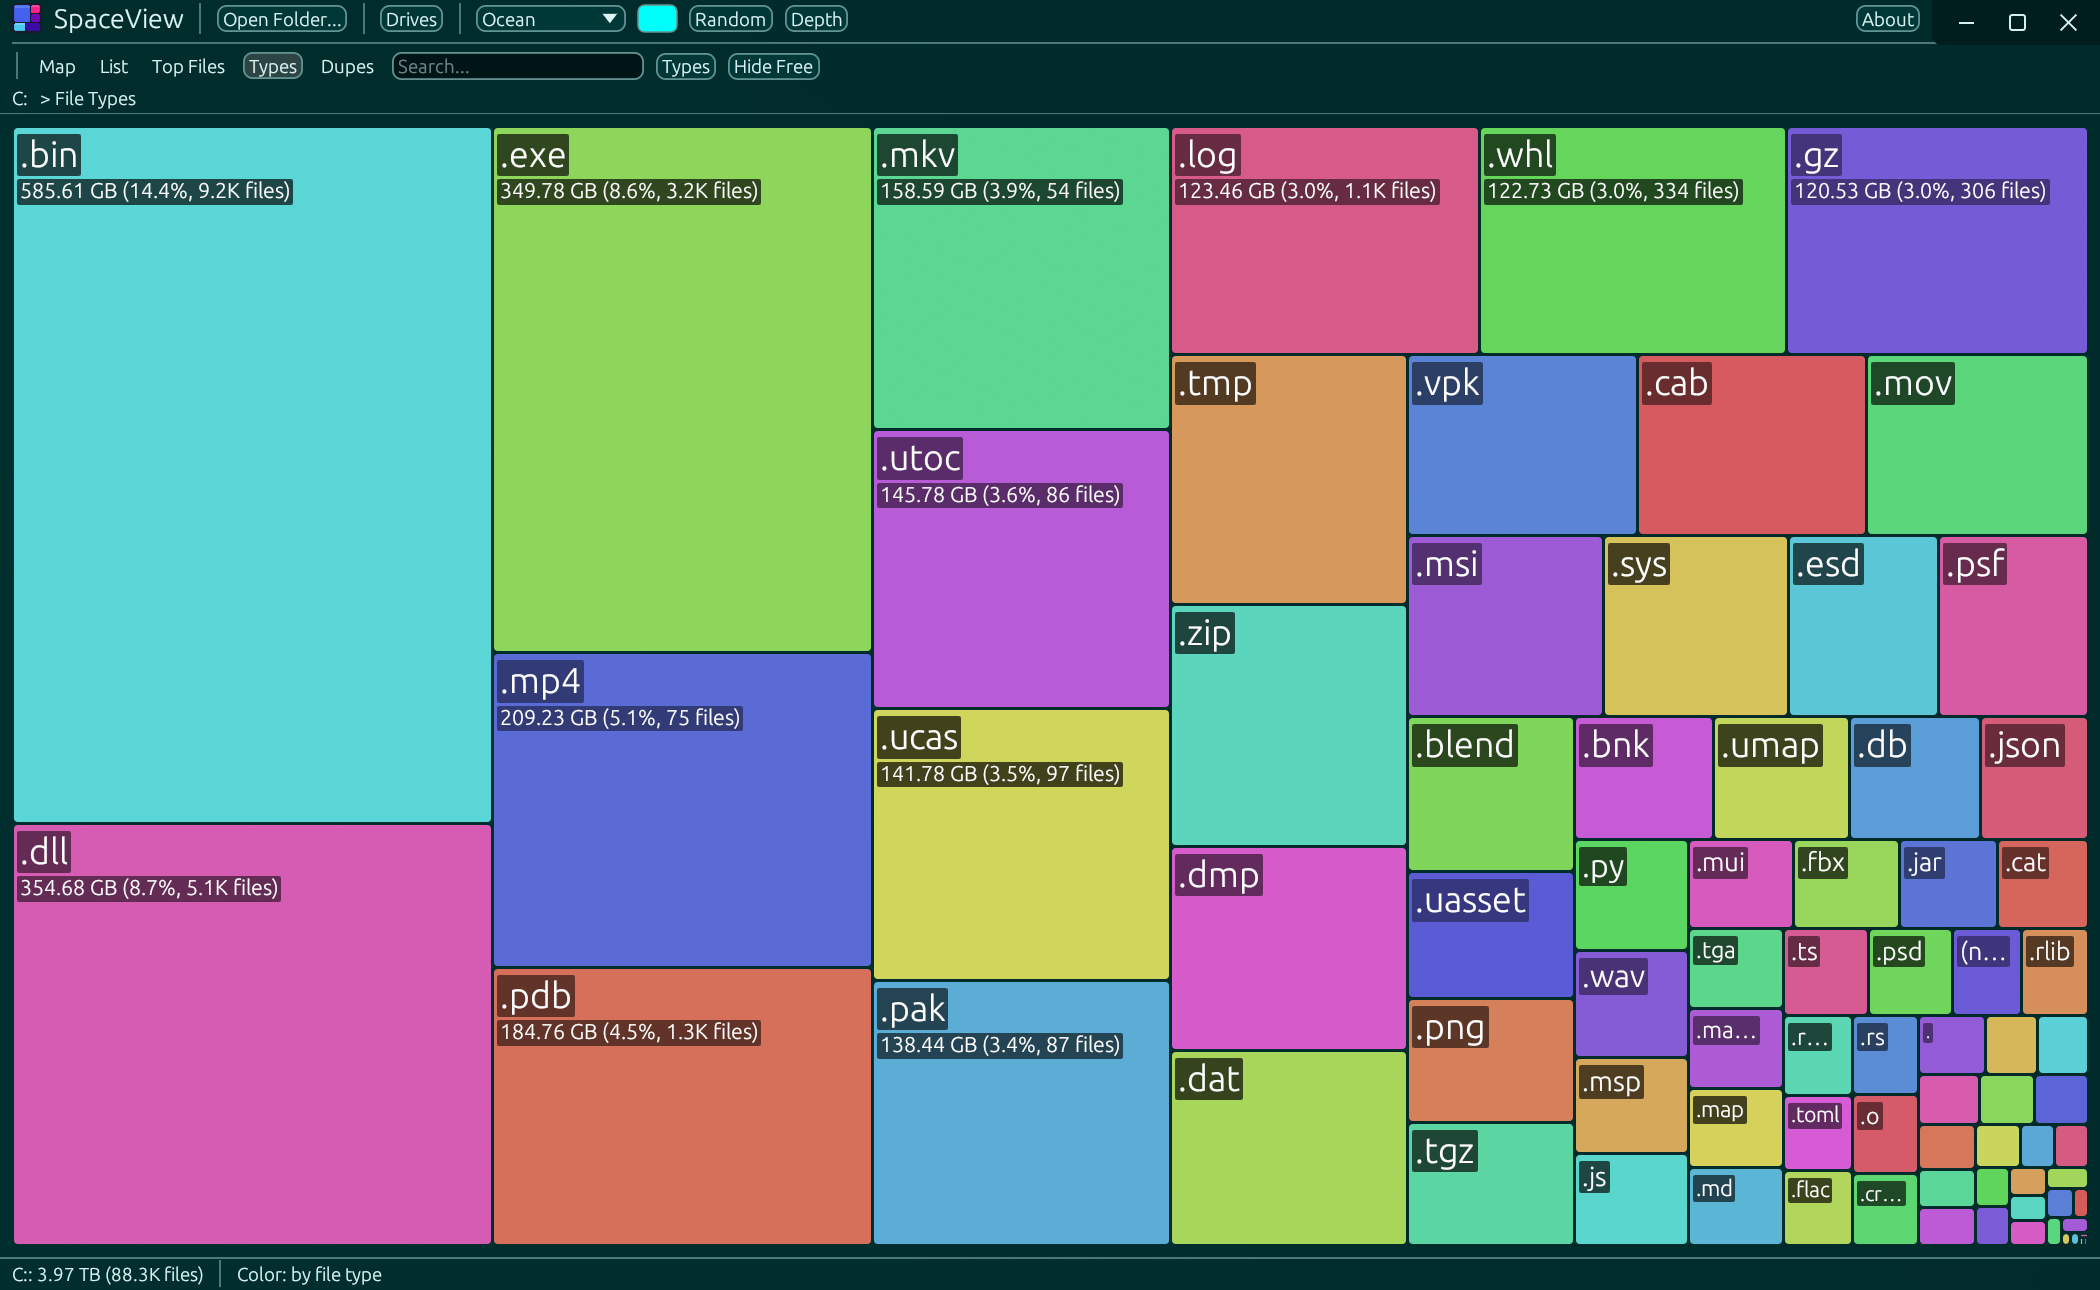Select the .dll treemap block
The image size is (2100, 1290).
pyautogui.click(x=252, y=1034)
